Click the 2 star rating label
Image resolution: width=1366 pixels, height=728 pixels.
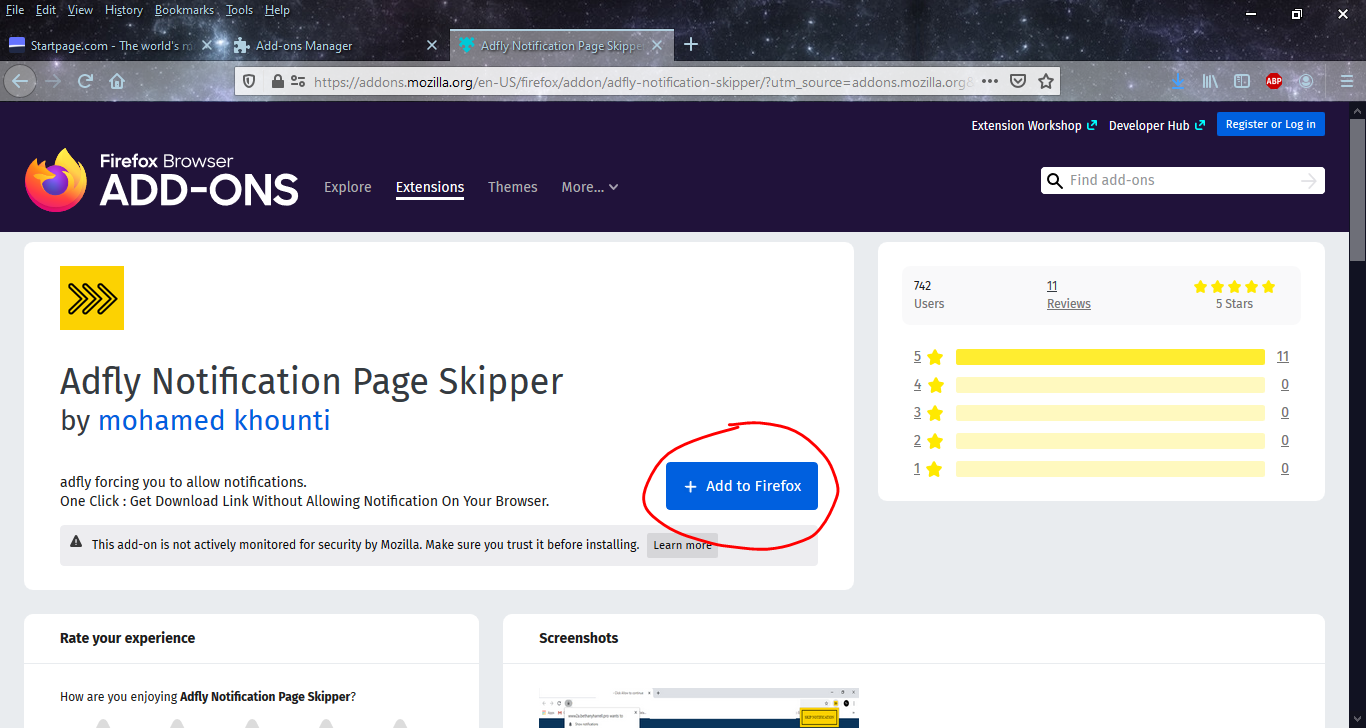click(928, 441)
